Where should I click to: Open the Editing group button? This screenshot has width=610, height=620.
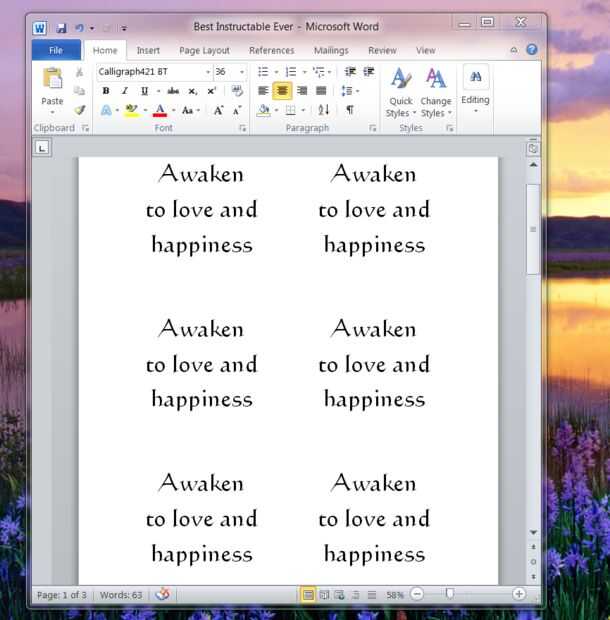tap(476, 90)
